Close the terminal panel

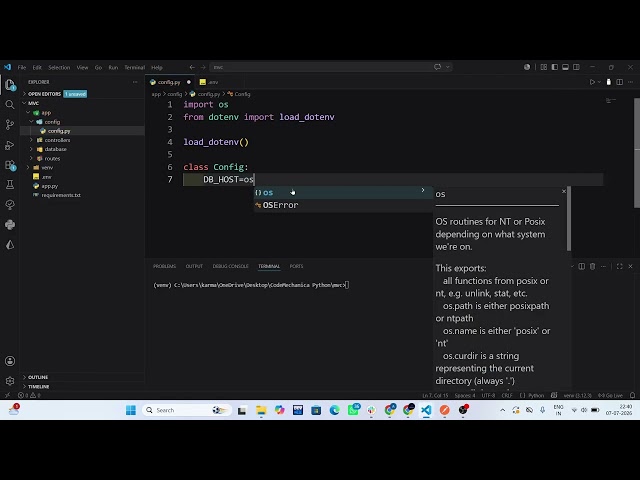[x=631, y=266]
